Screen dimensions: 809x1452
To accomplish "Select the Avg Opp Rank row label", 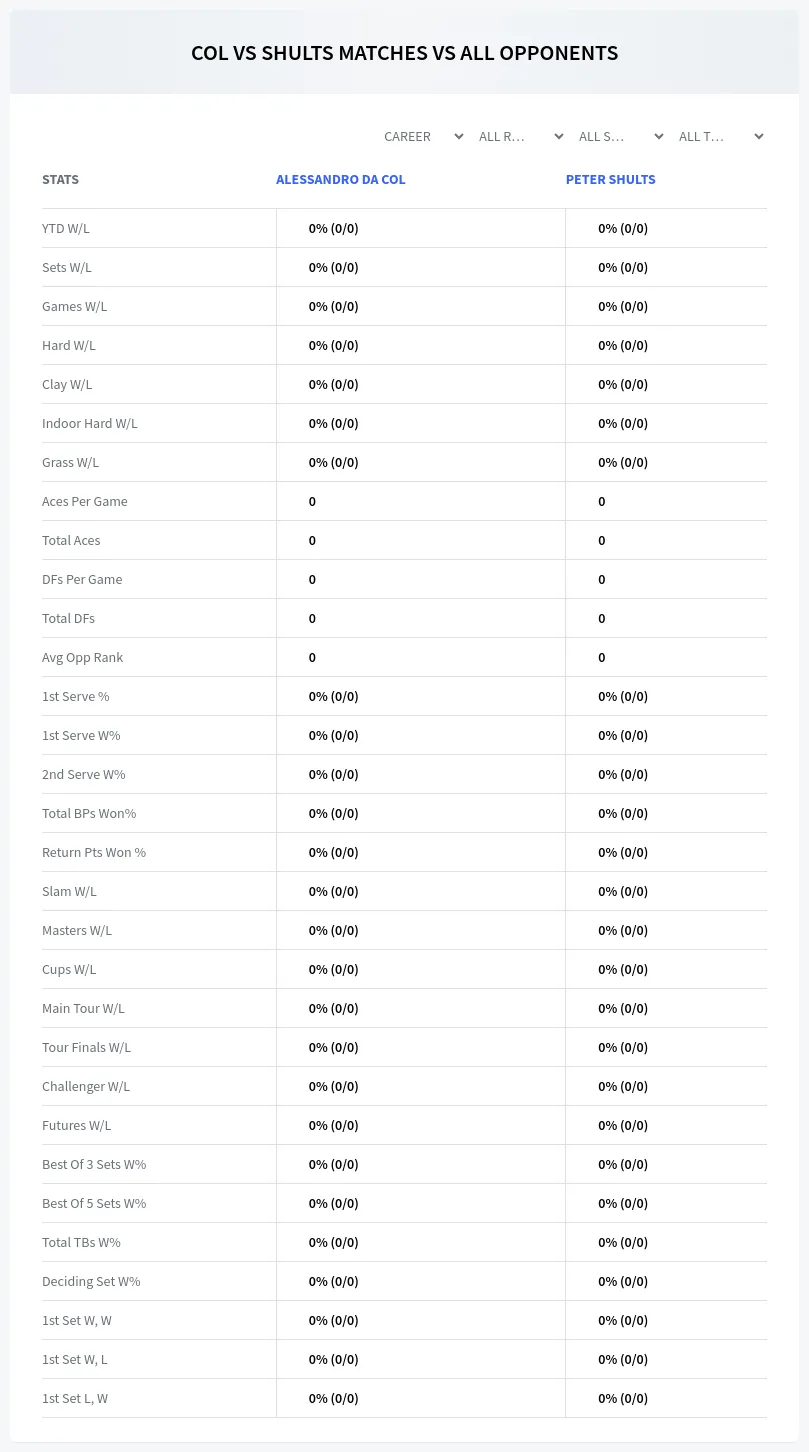I will 83,657.
